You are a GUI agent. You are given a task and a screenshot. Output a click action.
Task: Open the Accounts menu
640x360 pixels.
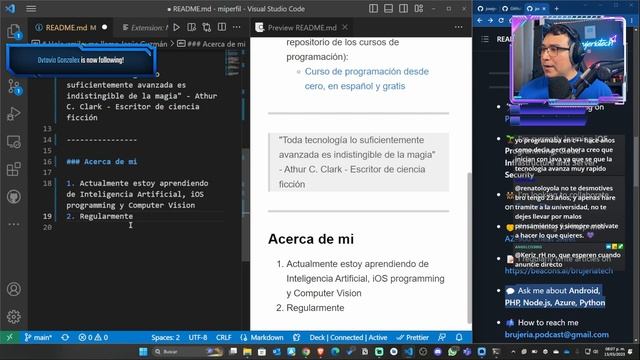tap(14, 289)
